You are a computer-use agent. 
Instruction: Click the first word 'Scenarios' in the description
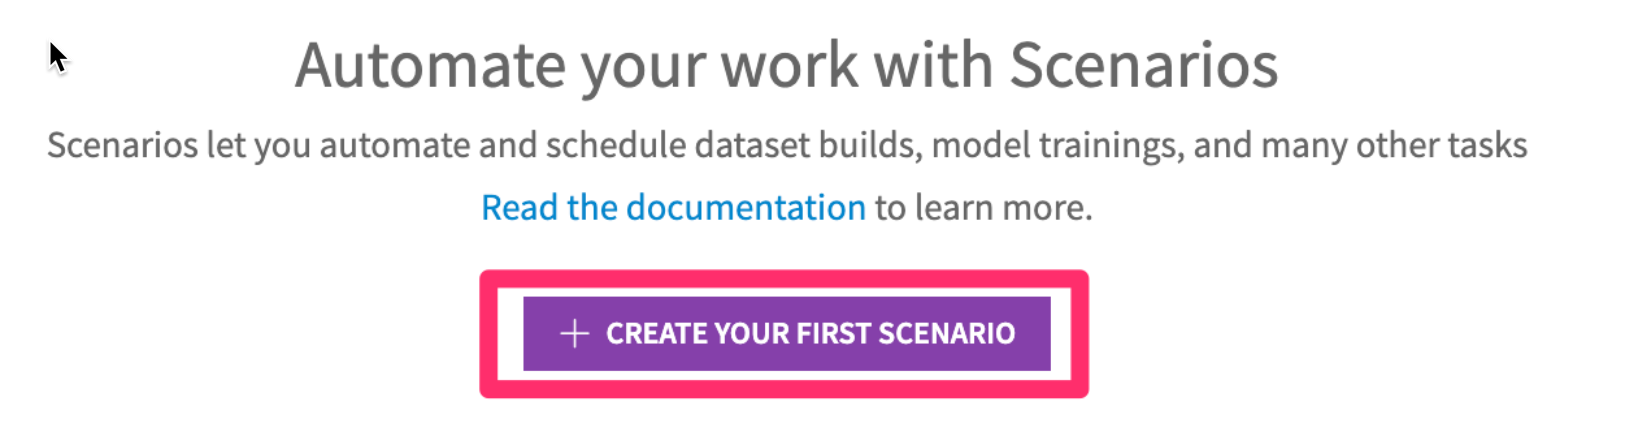pos(122,146)
